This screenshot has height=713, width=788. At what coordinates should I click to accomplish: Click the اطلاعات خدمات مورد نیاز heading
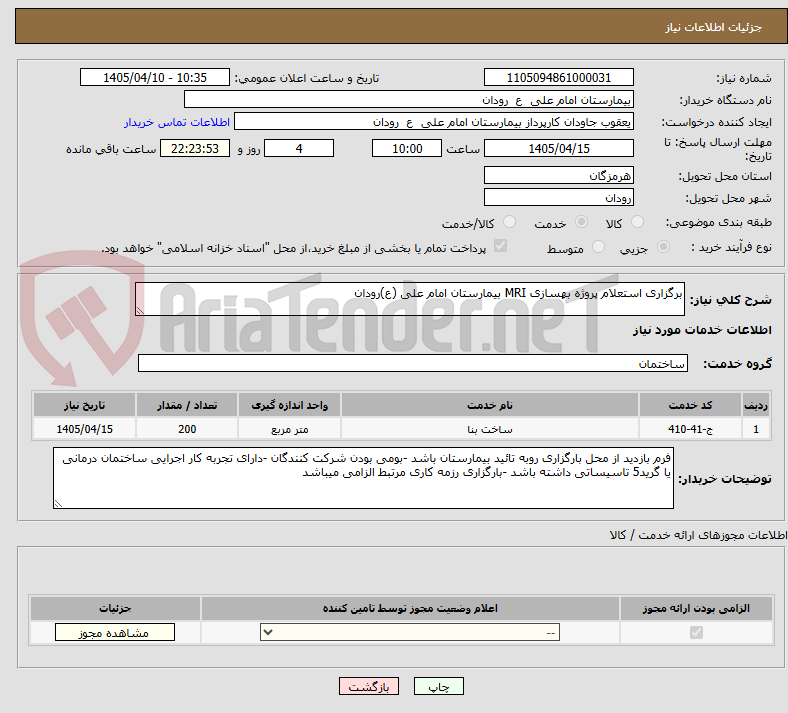[702, 330]
